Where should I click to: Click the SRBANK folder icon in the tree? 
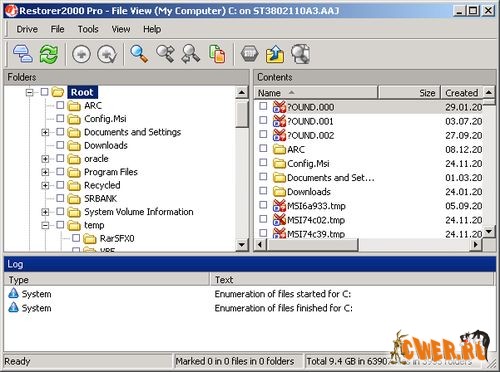click(74, 199)
